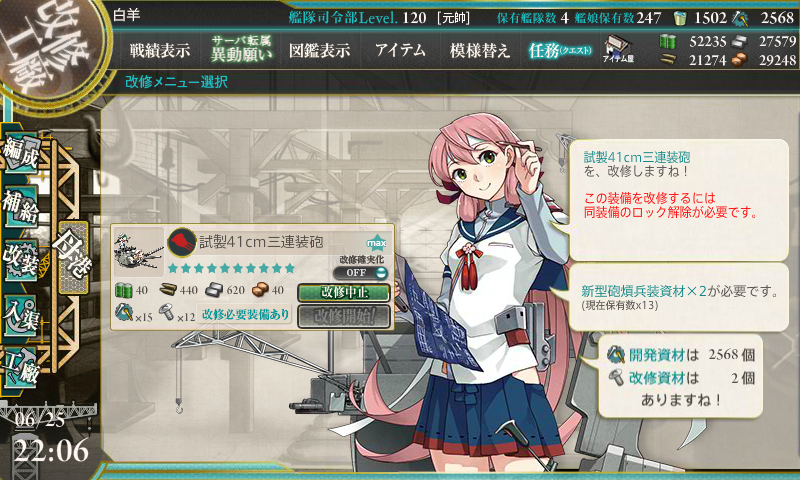Open the 改装 remodel icon
Viewport: 800px width, 480px height.
20,260
